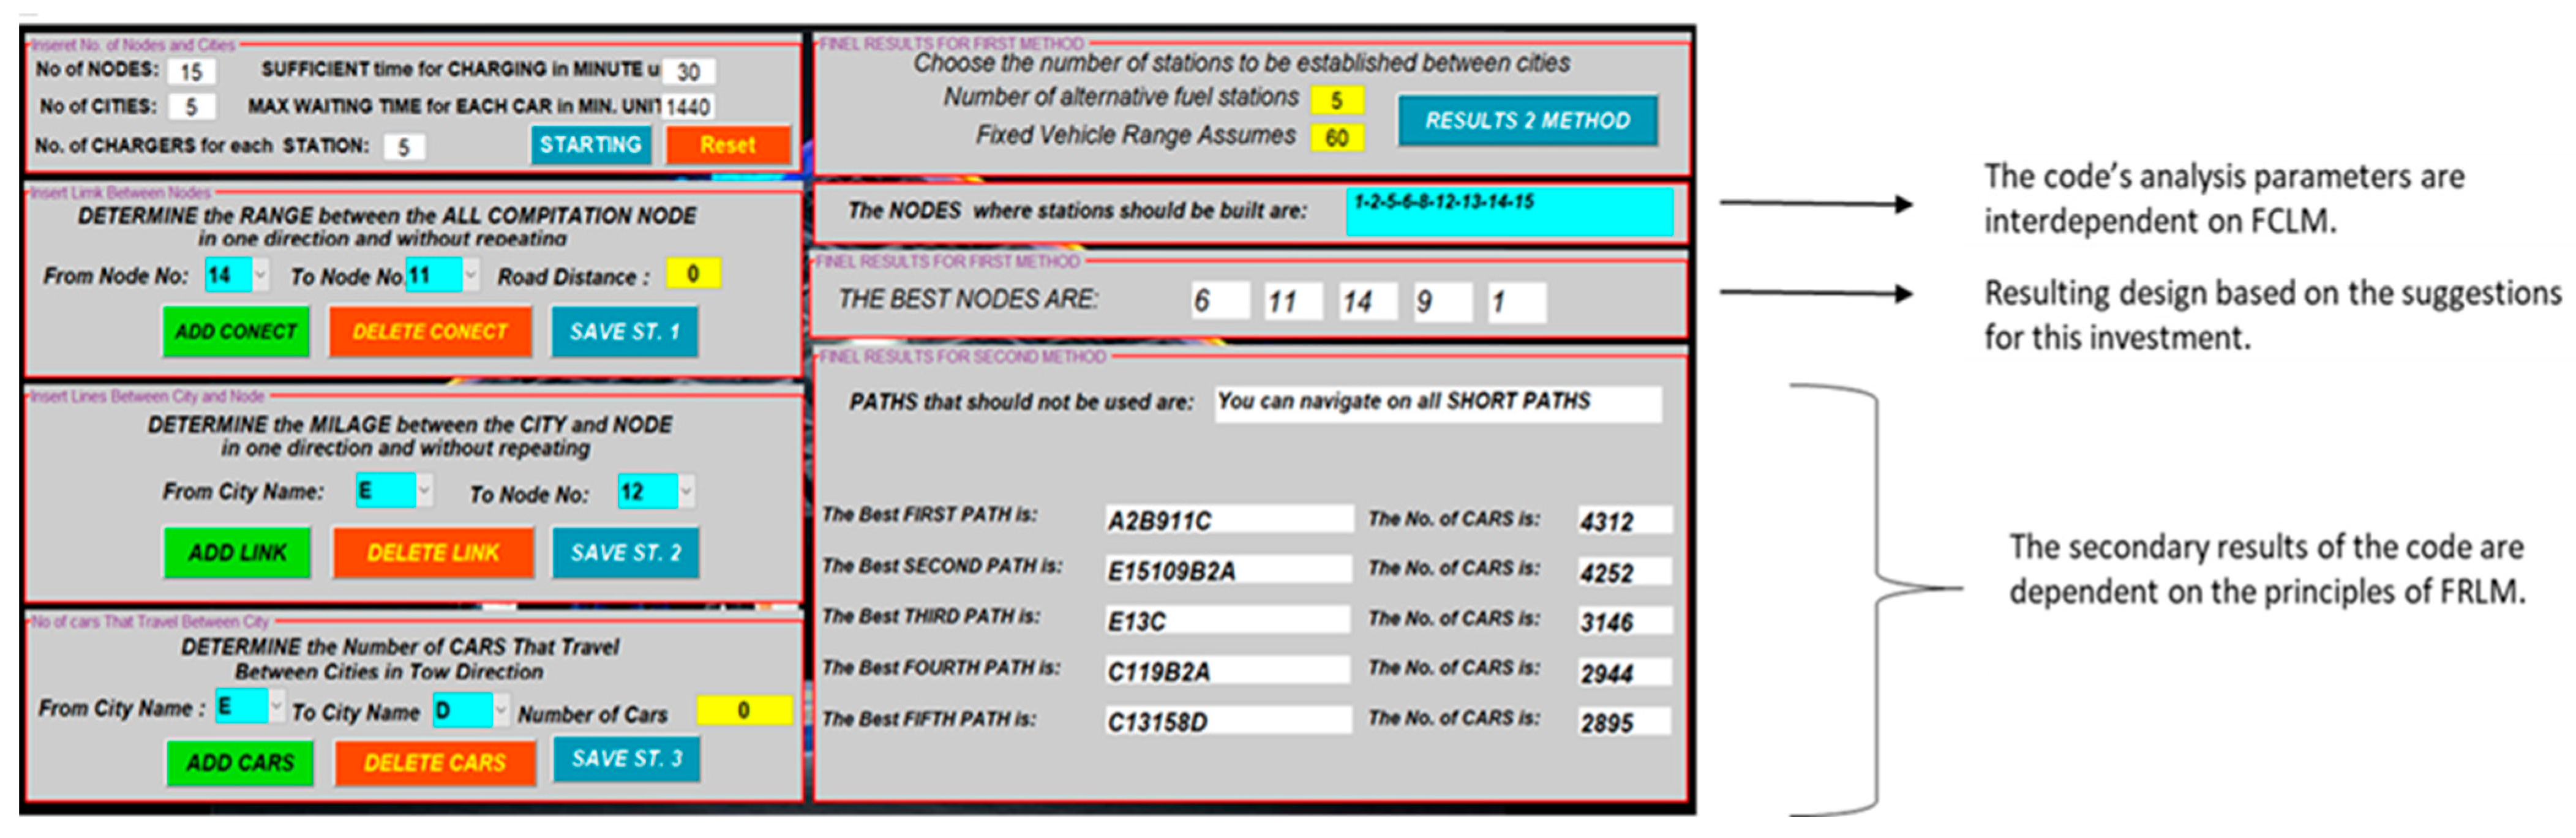Expand the To City Name dropdown showing D

(x=501, y=710)
